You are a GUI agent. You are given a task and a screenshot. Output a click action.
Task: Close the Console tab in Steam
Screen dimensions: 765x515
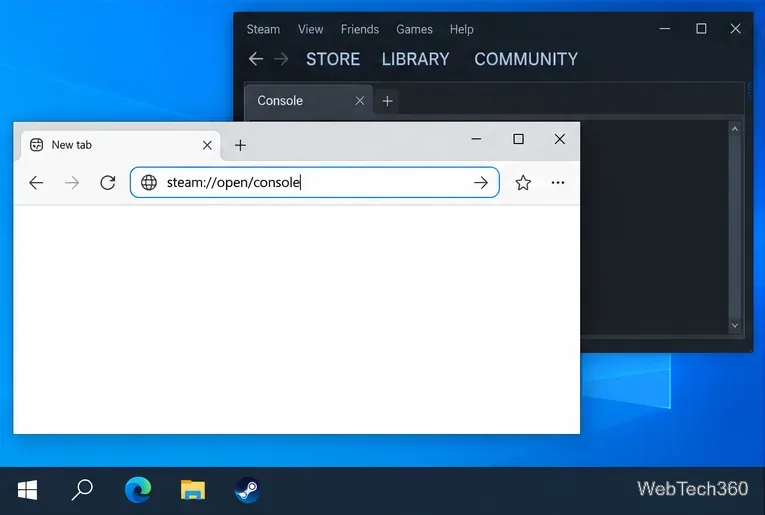pos(360,101)
